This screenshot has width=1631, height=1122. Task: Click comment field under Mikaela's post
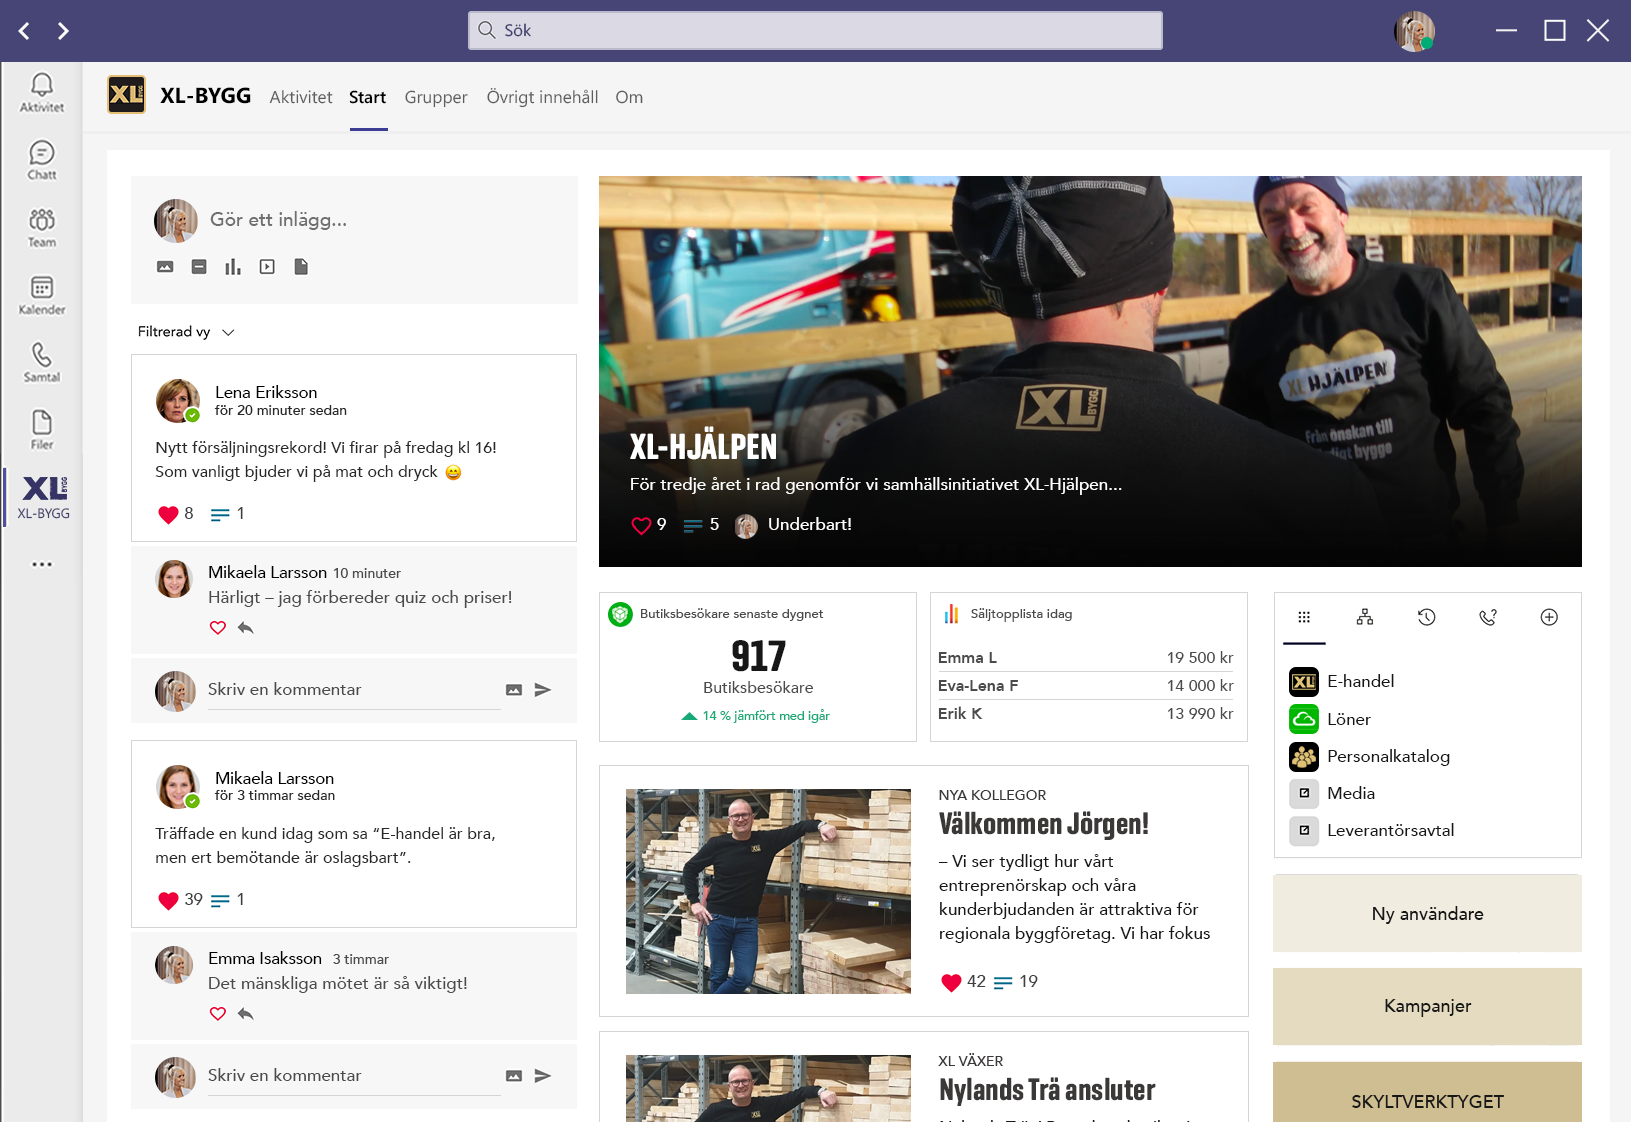point(354,1076)
